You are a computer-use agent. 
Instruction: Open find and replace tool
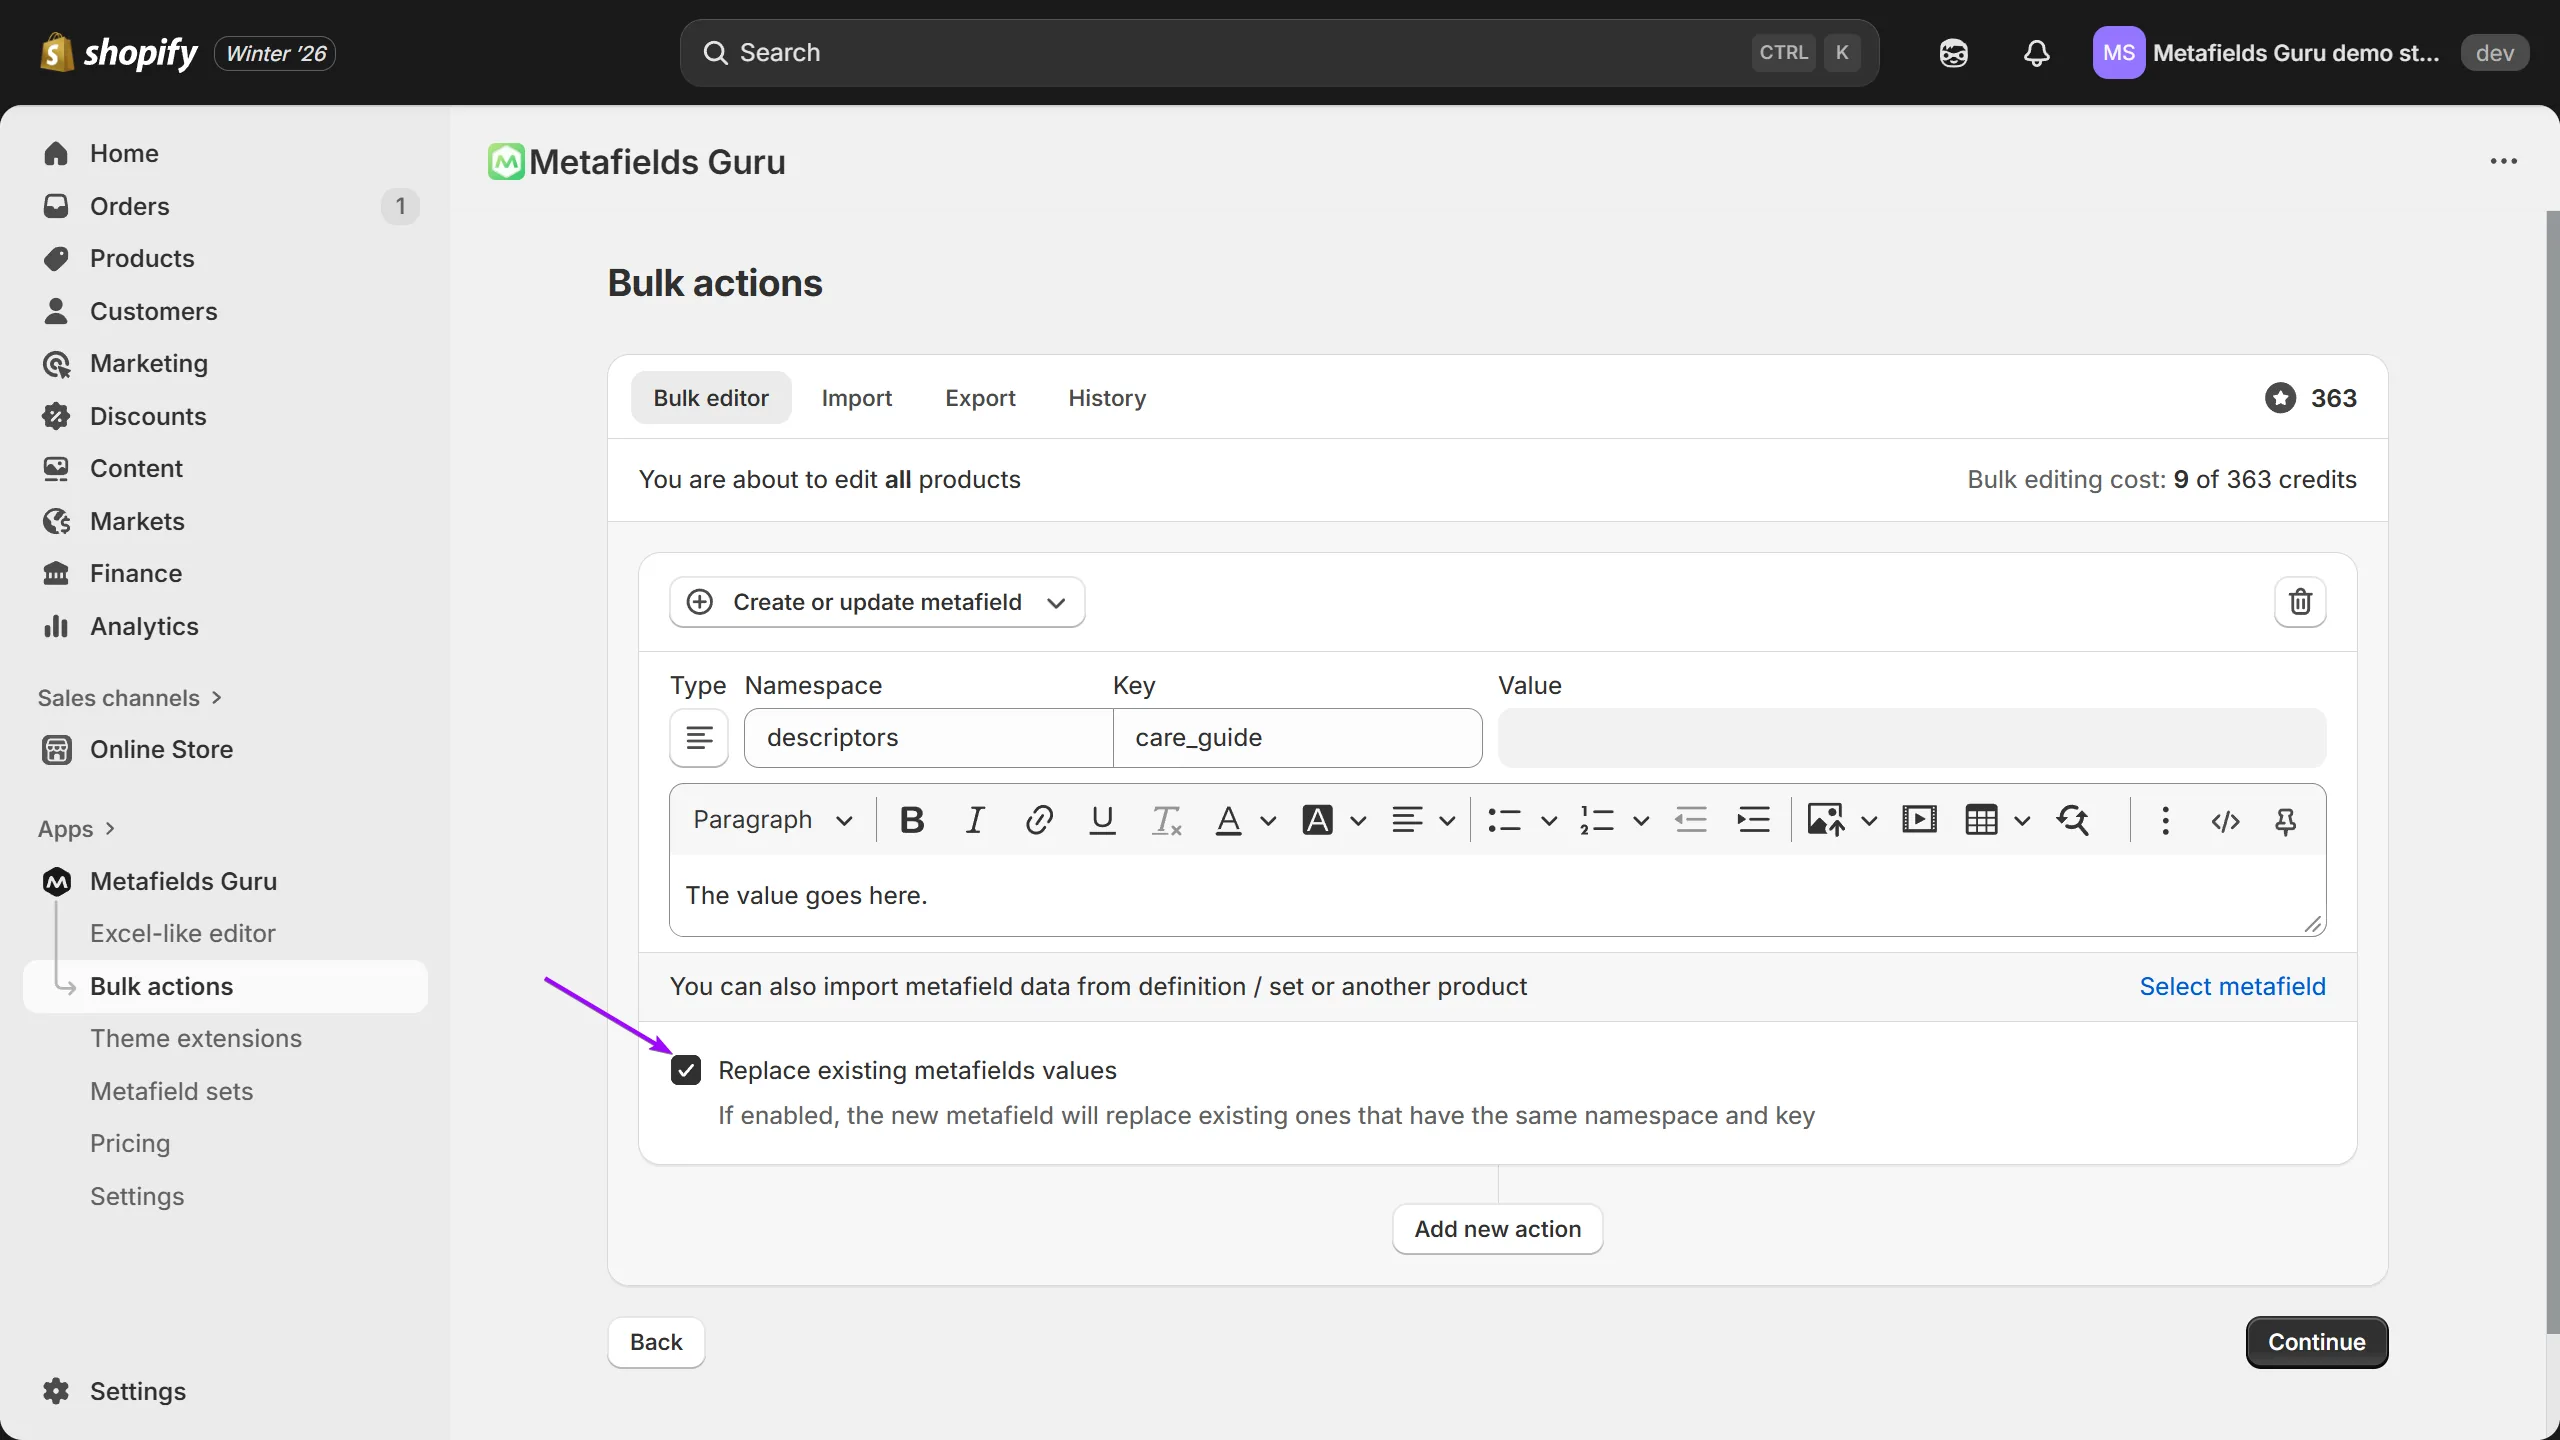pos(2073,820)
